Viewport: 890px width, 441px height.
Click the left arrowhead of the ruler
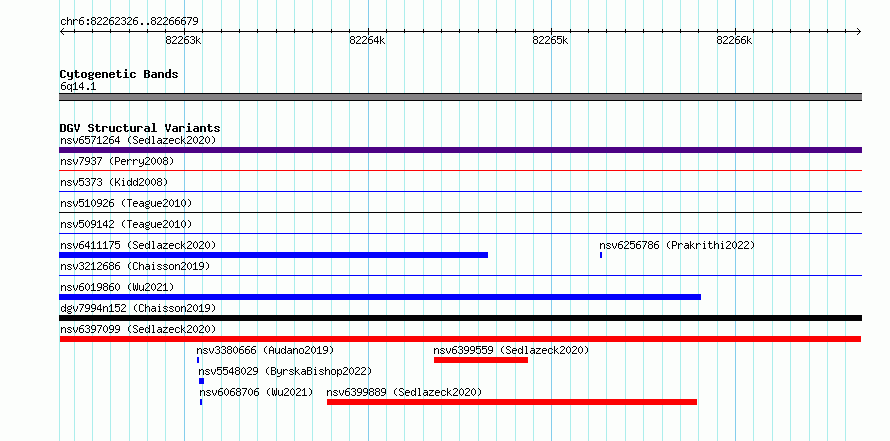tap(62, 31)
